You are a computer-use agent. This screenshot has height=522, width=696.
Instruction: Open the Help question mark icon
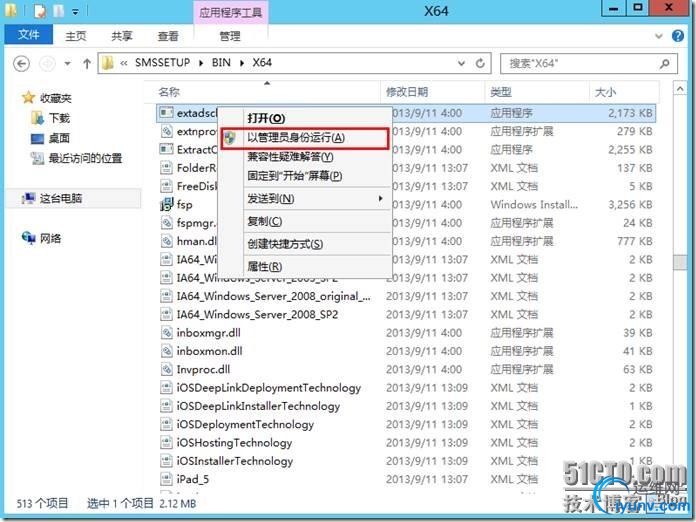(x=678, y=36)
